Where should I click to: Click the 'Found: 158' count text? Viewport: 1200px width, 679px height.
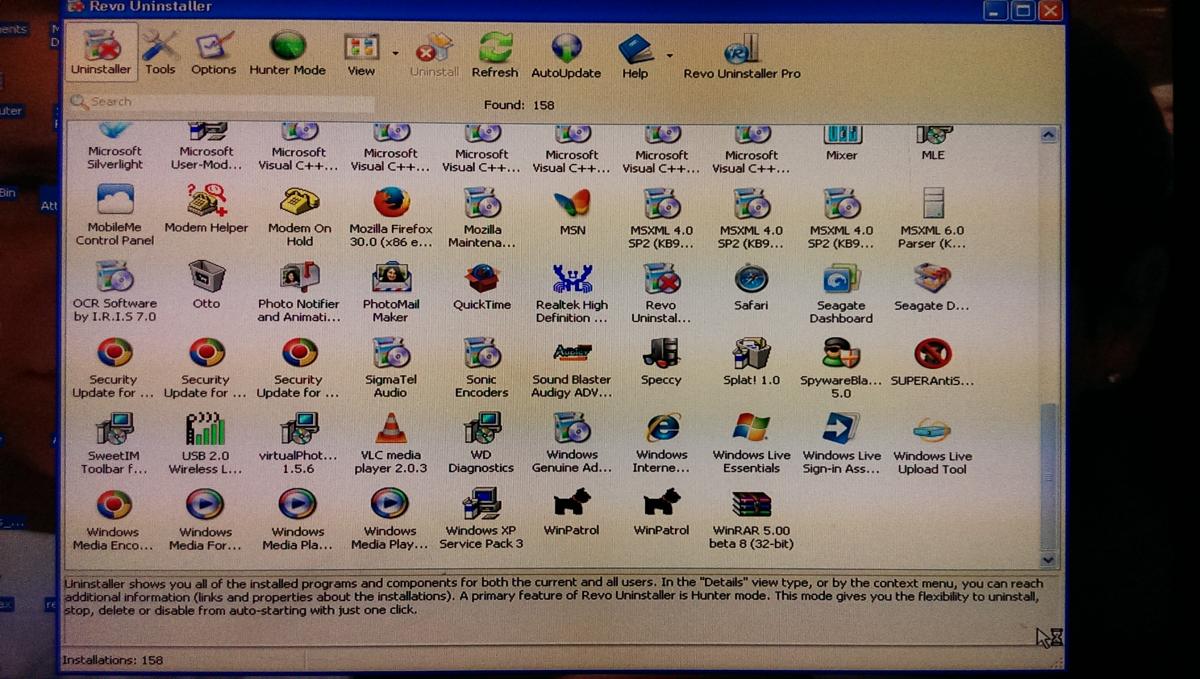tap(519, 104)
